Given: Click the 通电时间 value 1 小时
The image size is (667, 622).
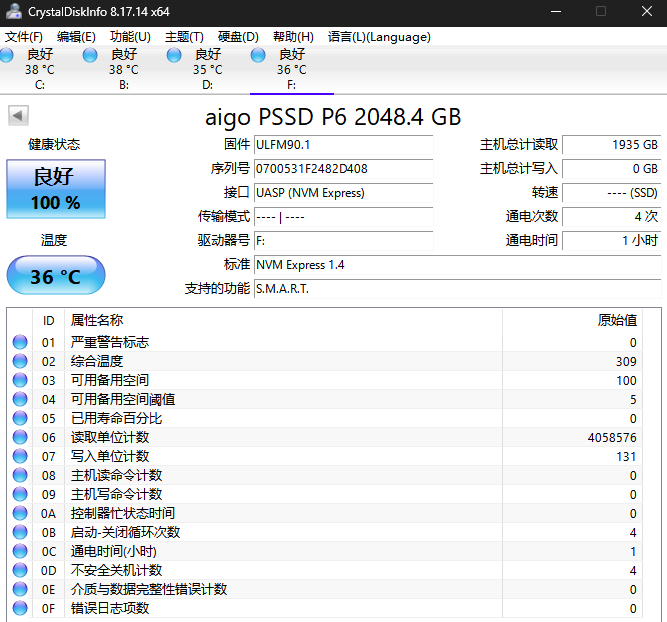Looking at the screenshot, I should pos(612,241).
